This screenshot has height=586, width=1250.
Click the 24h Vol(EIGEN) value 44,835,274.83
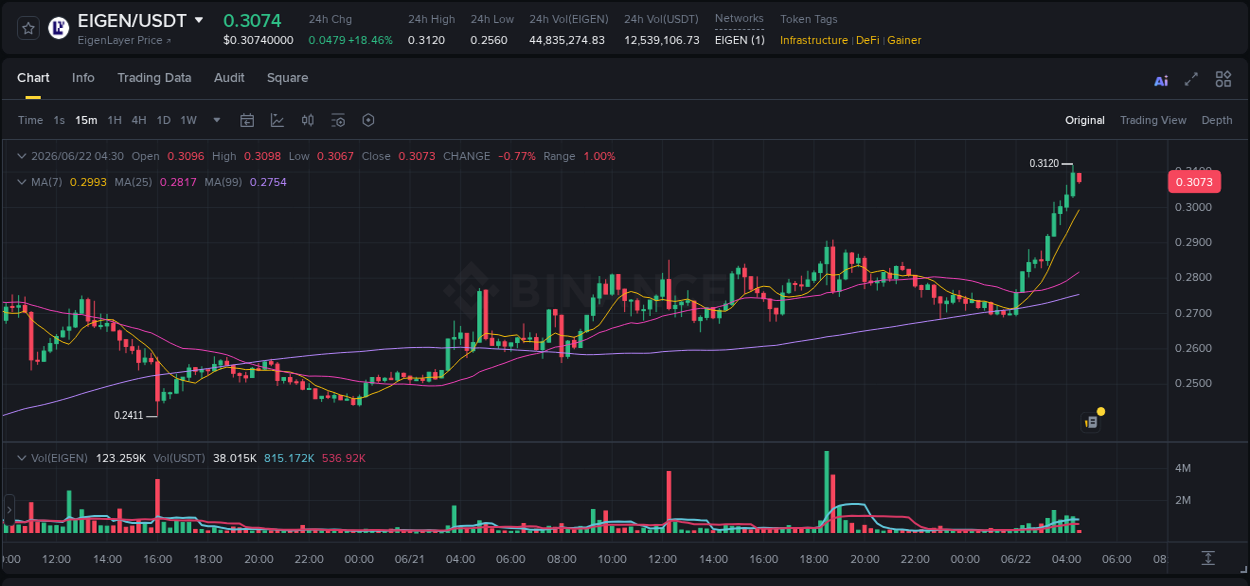point(567,40)
